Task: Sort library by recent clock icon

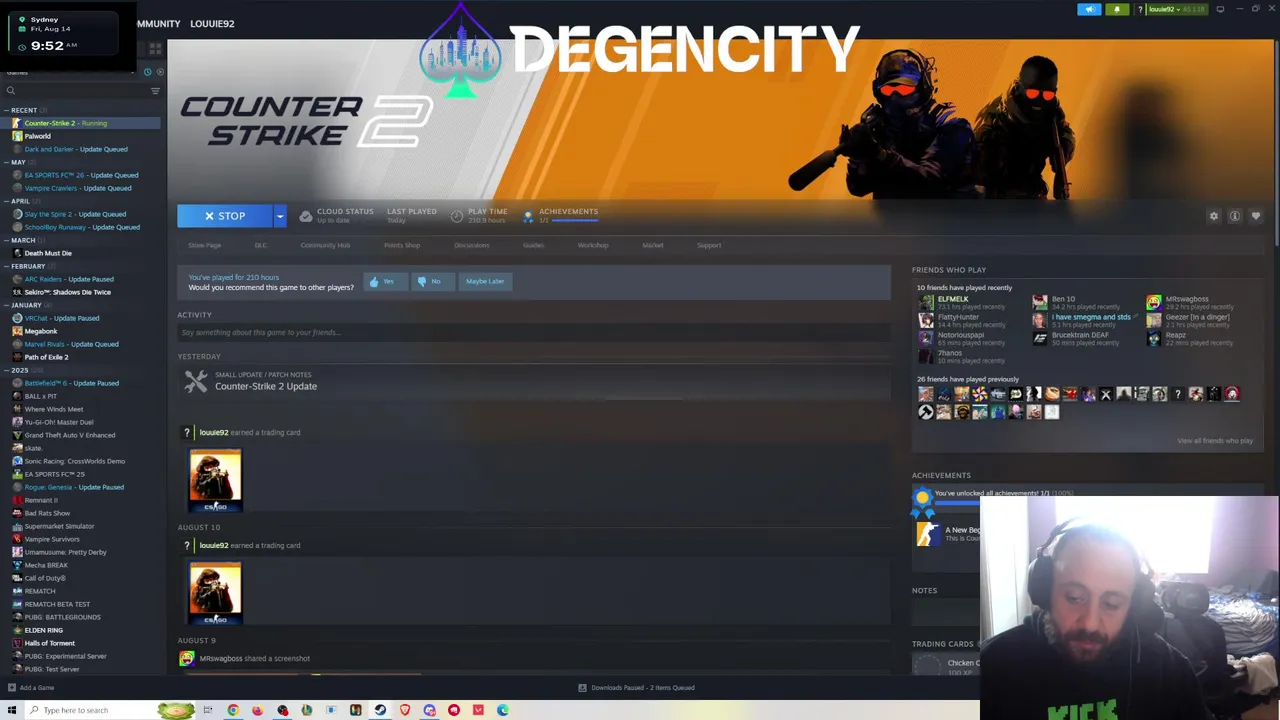Action: (x=147, y=72)
